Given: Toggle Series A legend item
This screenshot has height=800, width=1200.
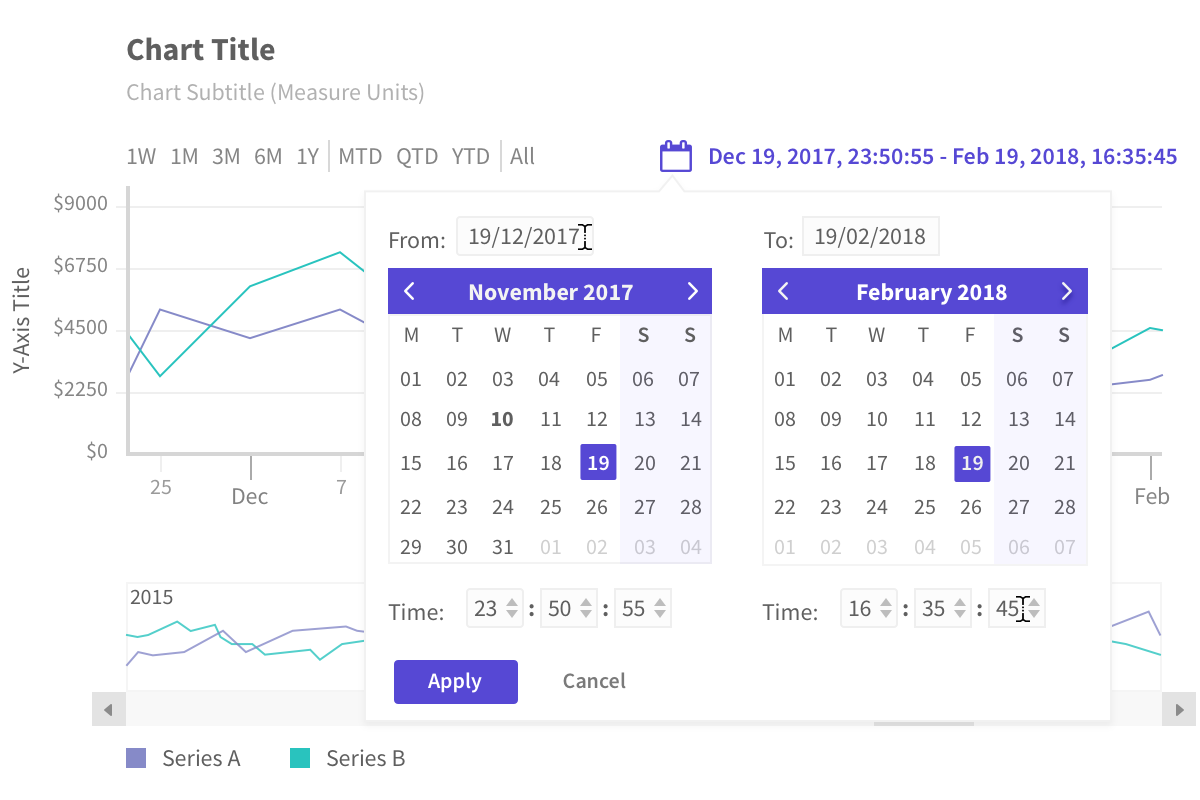Looking at the screenshot, I should [x=184, y=758].
